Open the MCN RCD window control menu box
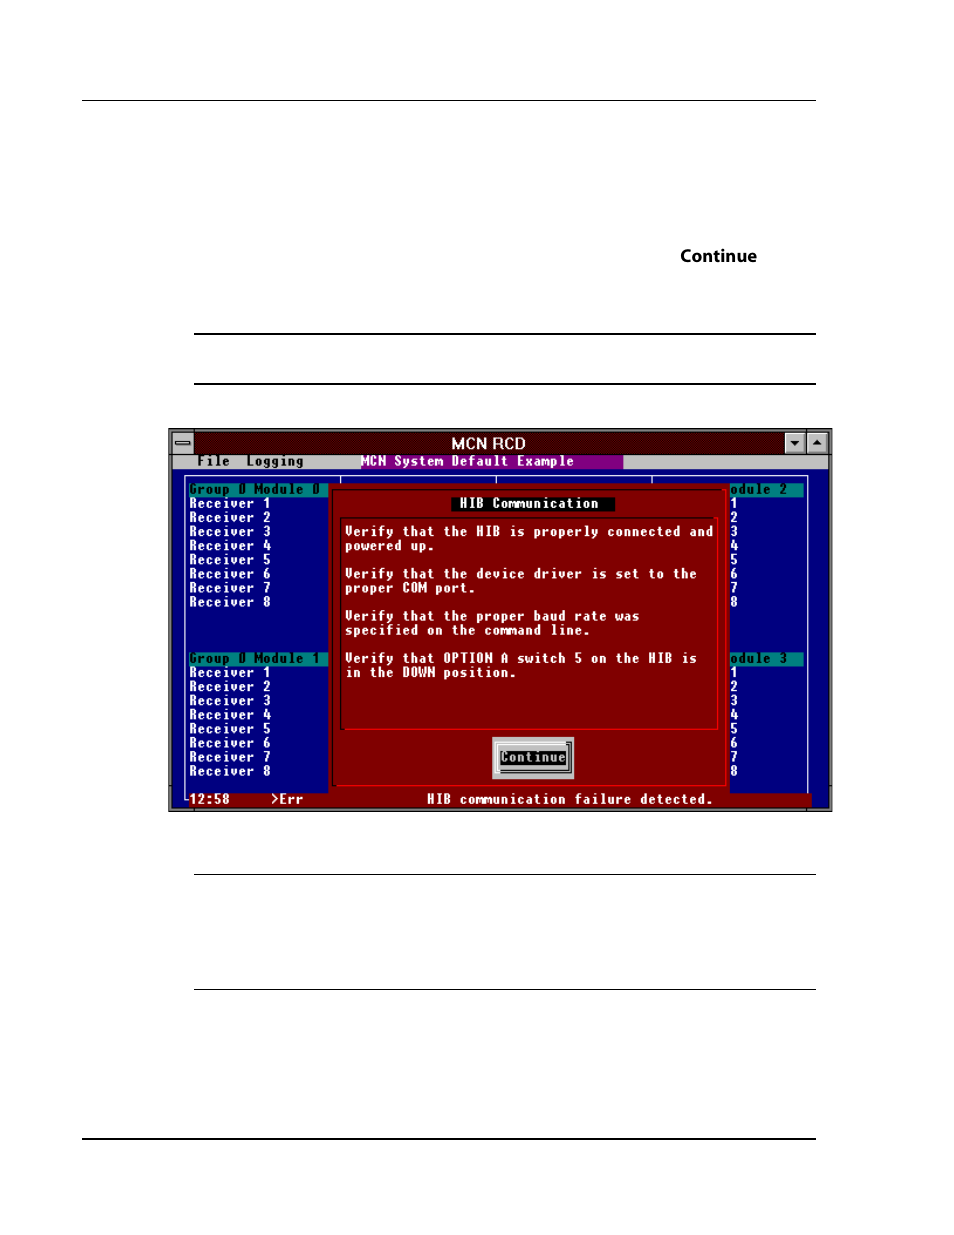The width and height of the screenshot is (954, 1235). [x=182, y=443]
